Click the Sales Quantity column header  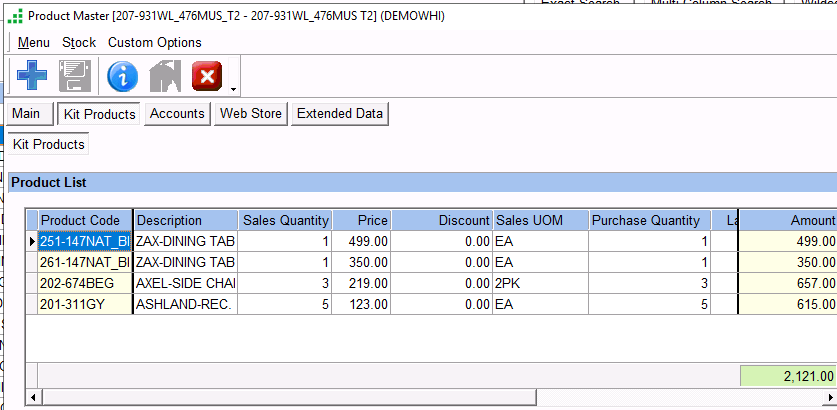285,220
